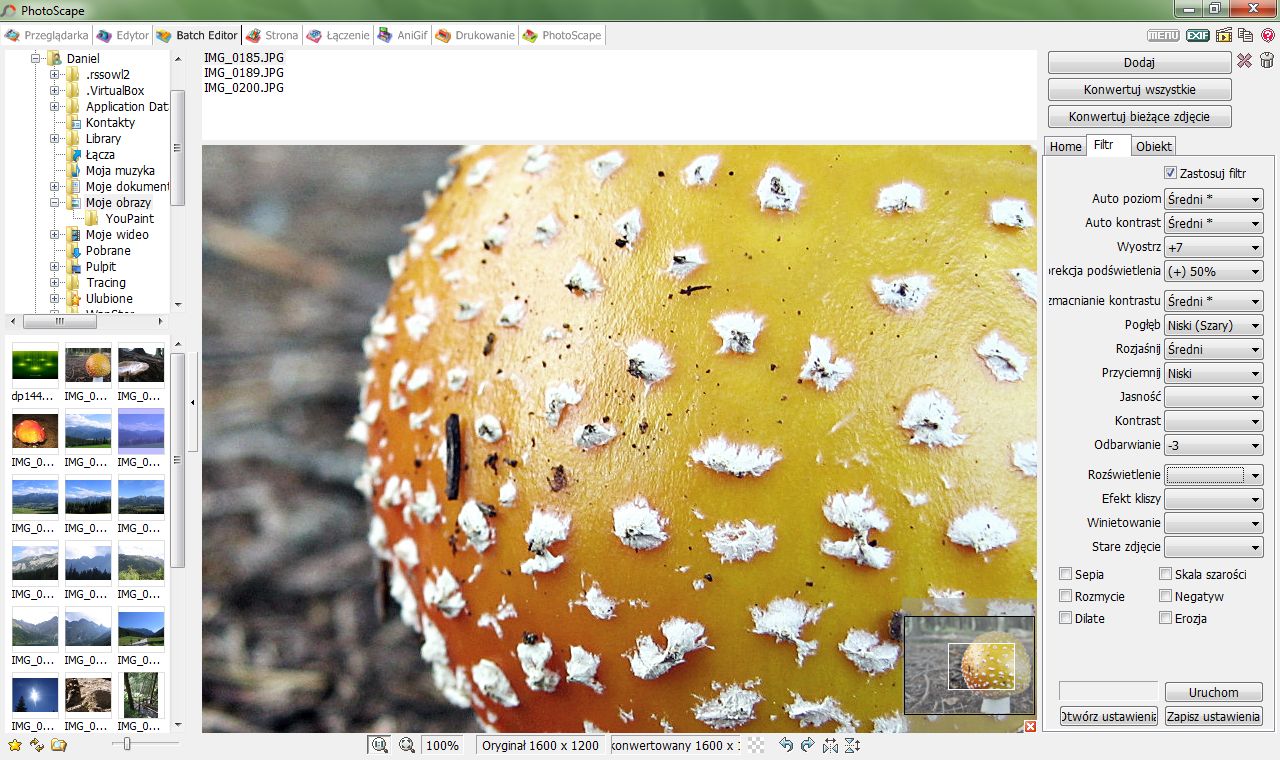Open the Pogłęb dropdown
The image size is (1280, 760).
1214,325
